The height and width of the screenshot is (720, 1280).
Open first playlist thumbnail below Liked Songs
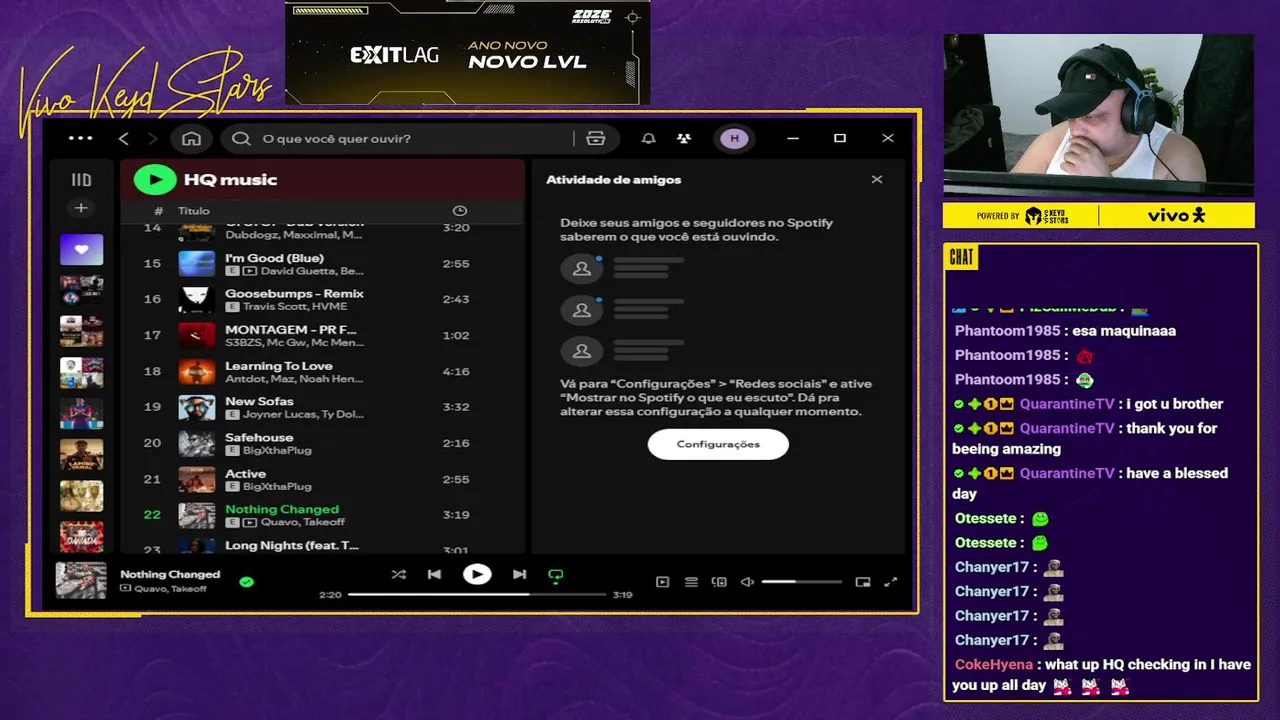tap(81, 290)
